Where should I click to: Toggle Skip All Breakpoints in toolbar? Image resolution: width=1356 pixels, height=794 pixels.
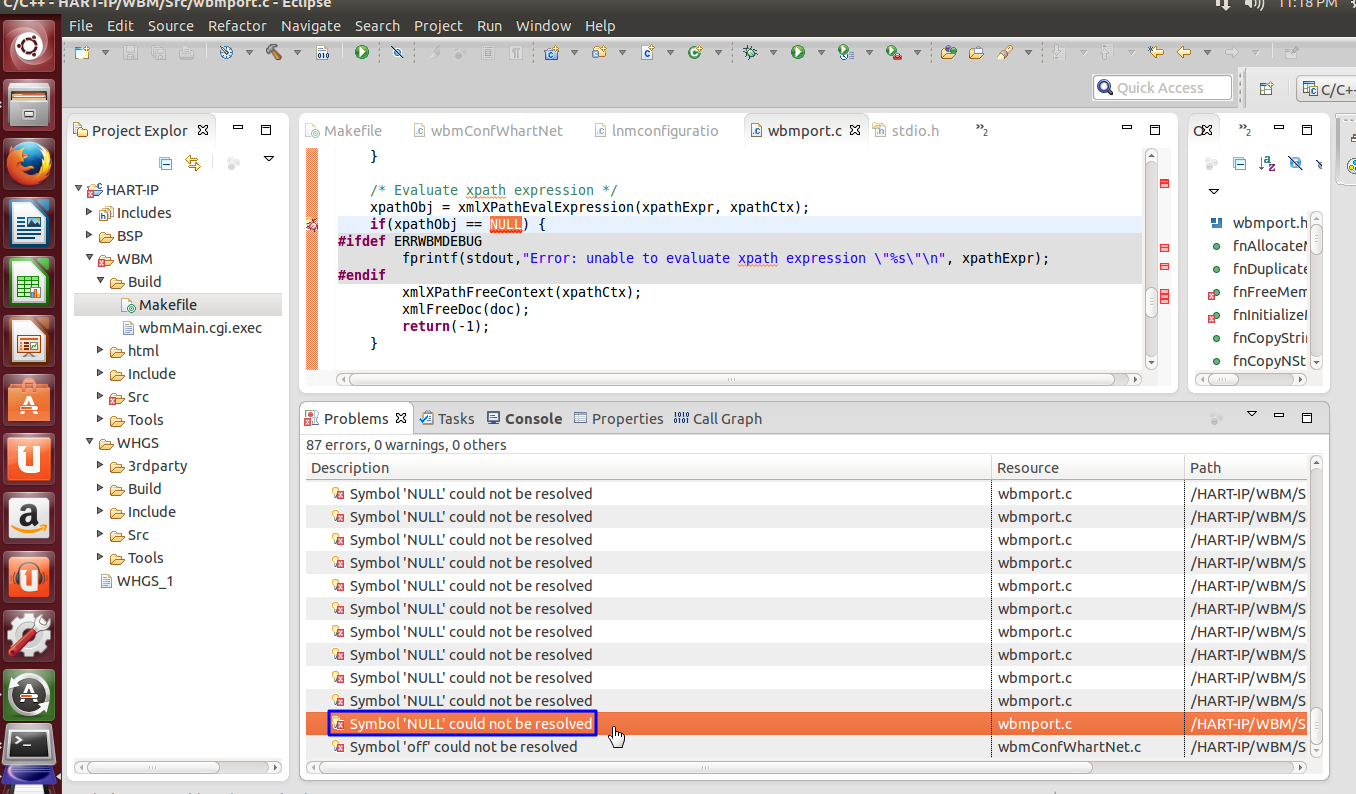[397, 52]
